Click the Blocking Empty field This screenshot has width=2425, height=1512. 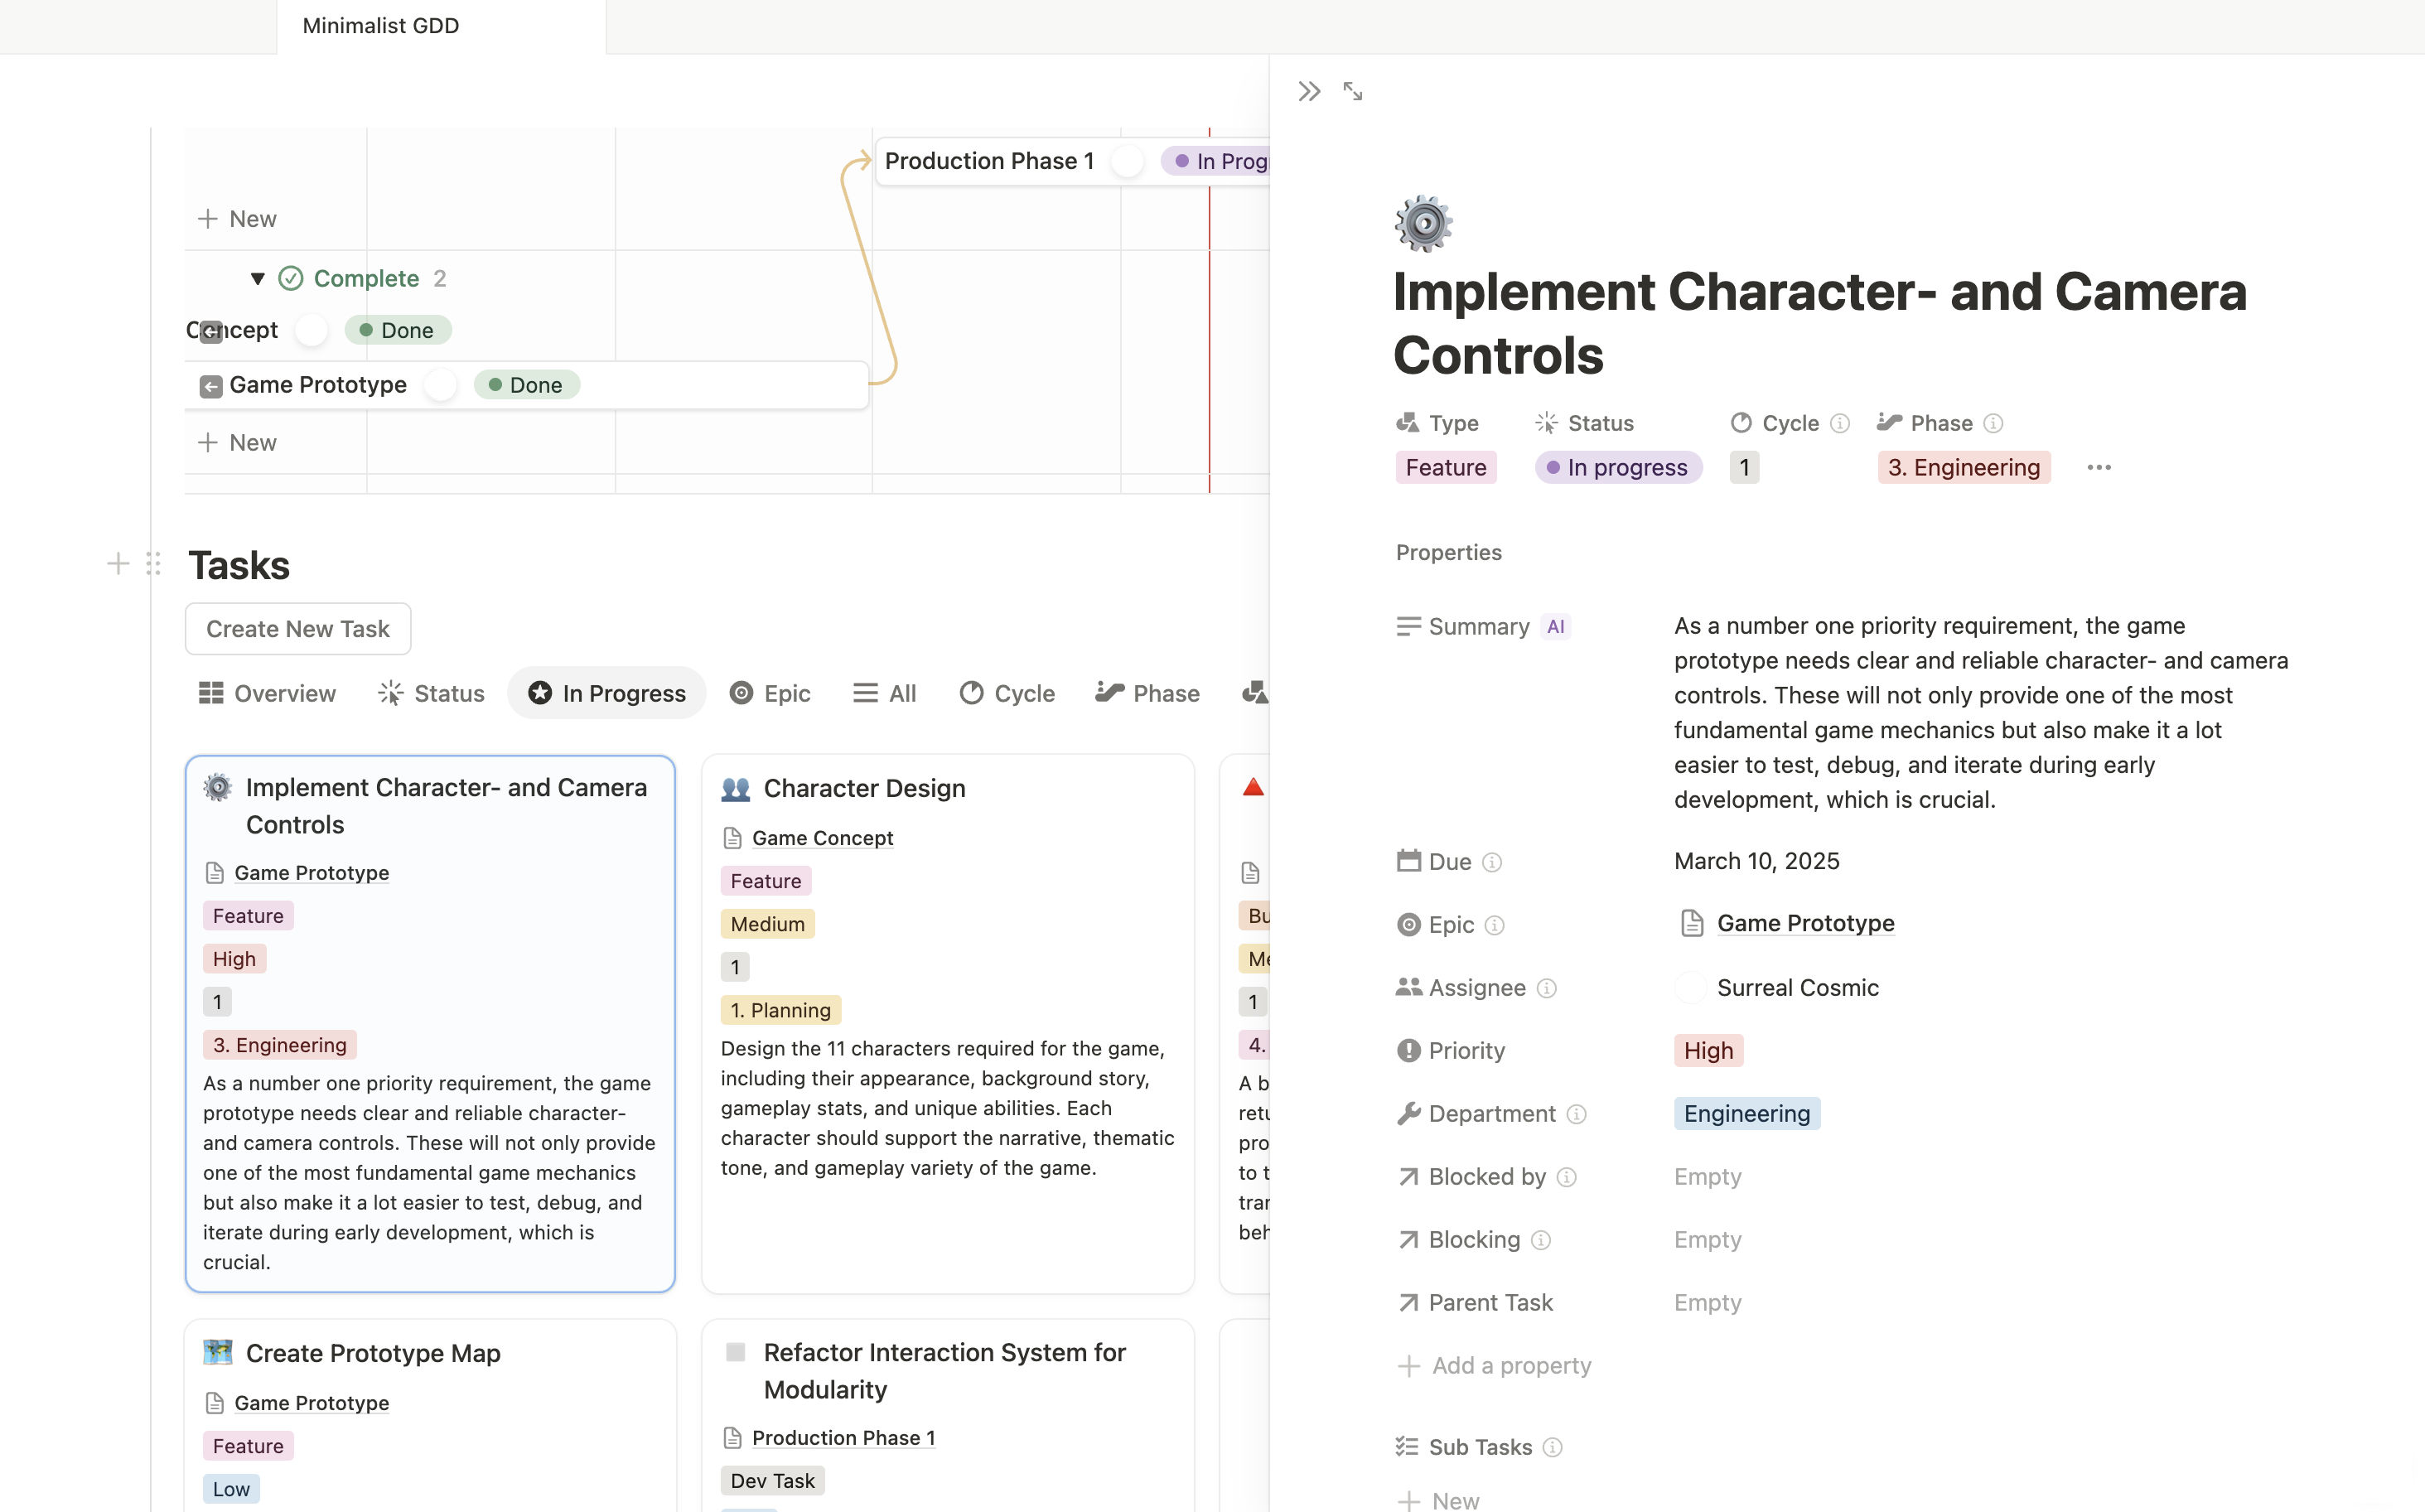point(1707,1240)
